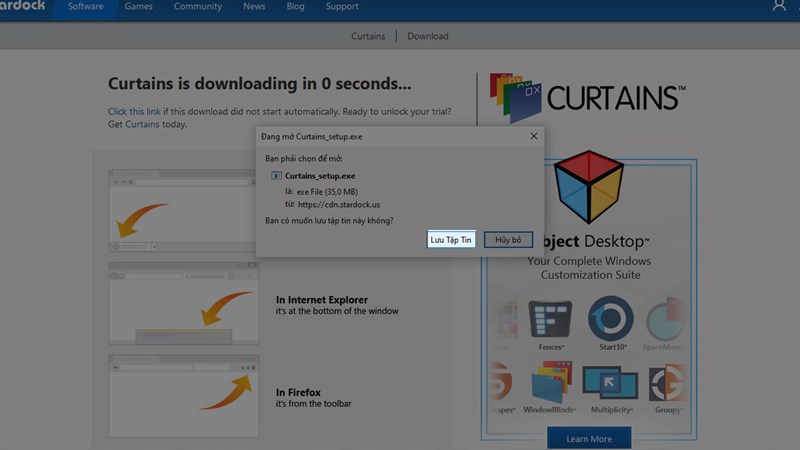Select the SpaceMonger app icon
The image size is (800, 450).
point(665,319)
